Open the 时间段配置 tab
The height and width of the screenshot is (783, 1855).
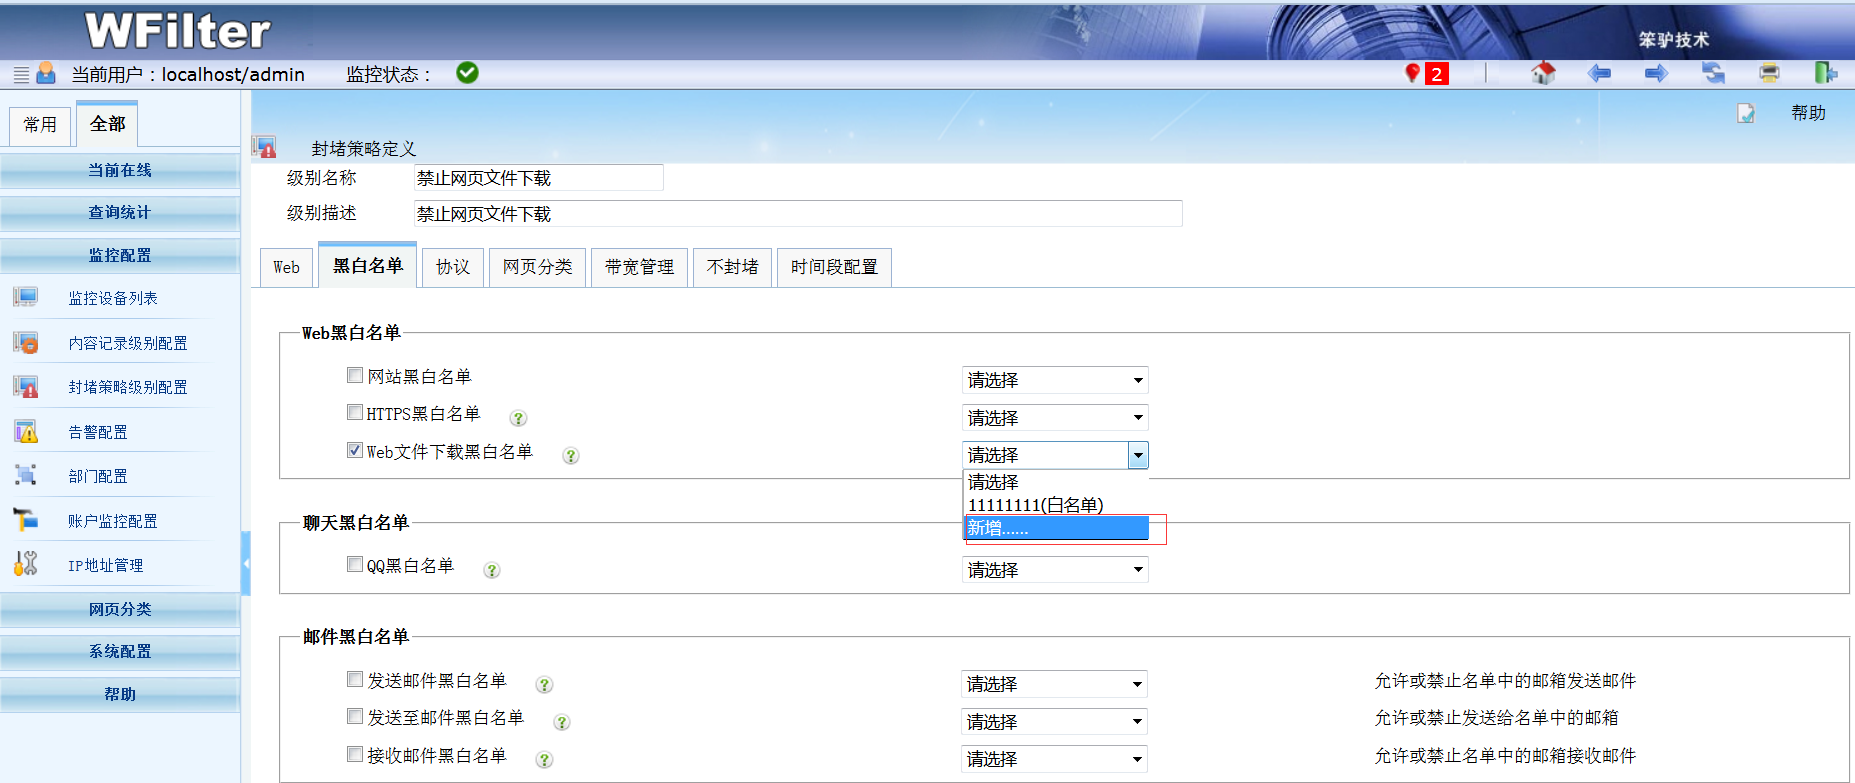[x=833, y=267]
